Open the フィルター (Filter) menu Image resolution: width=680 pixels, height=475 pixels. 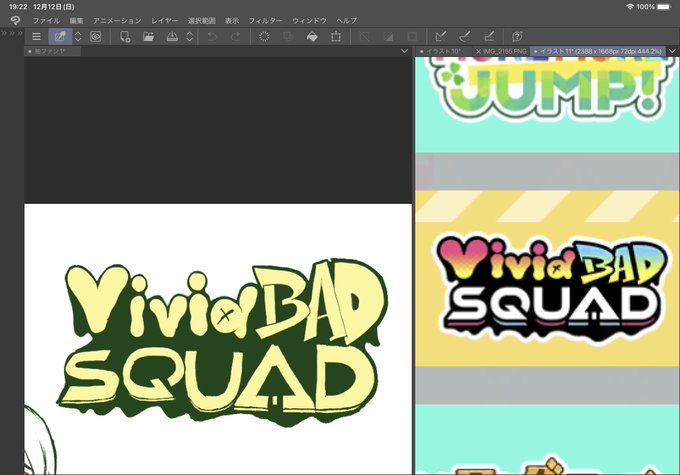pyautogui.click(x=265, y=20)
